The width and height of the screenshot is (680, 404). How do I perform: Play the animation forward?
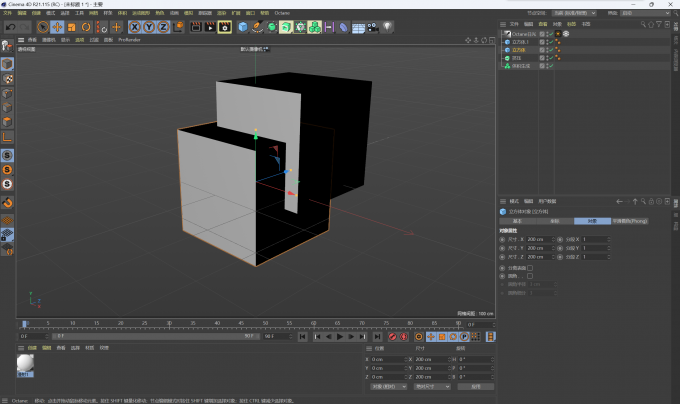click(340, 337)
